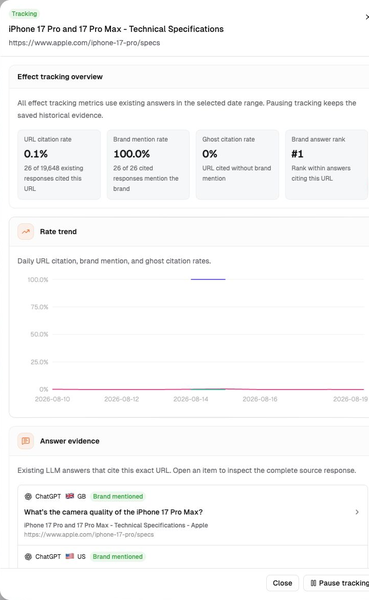Click the 2026-08-10 axis date label
The height and width of the screenshot is (600, 369).
click(x=52, y=399)
